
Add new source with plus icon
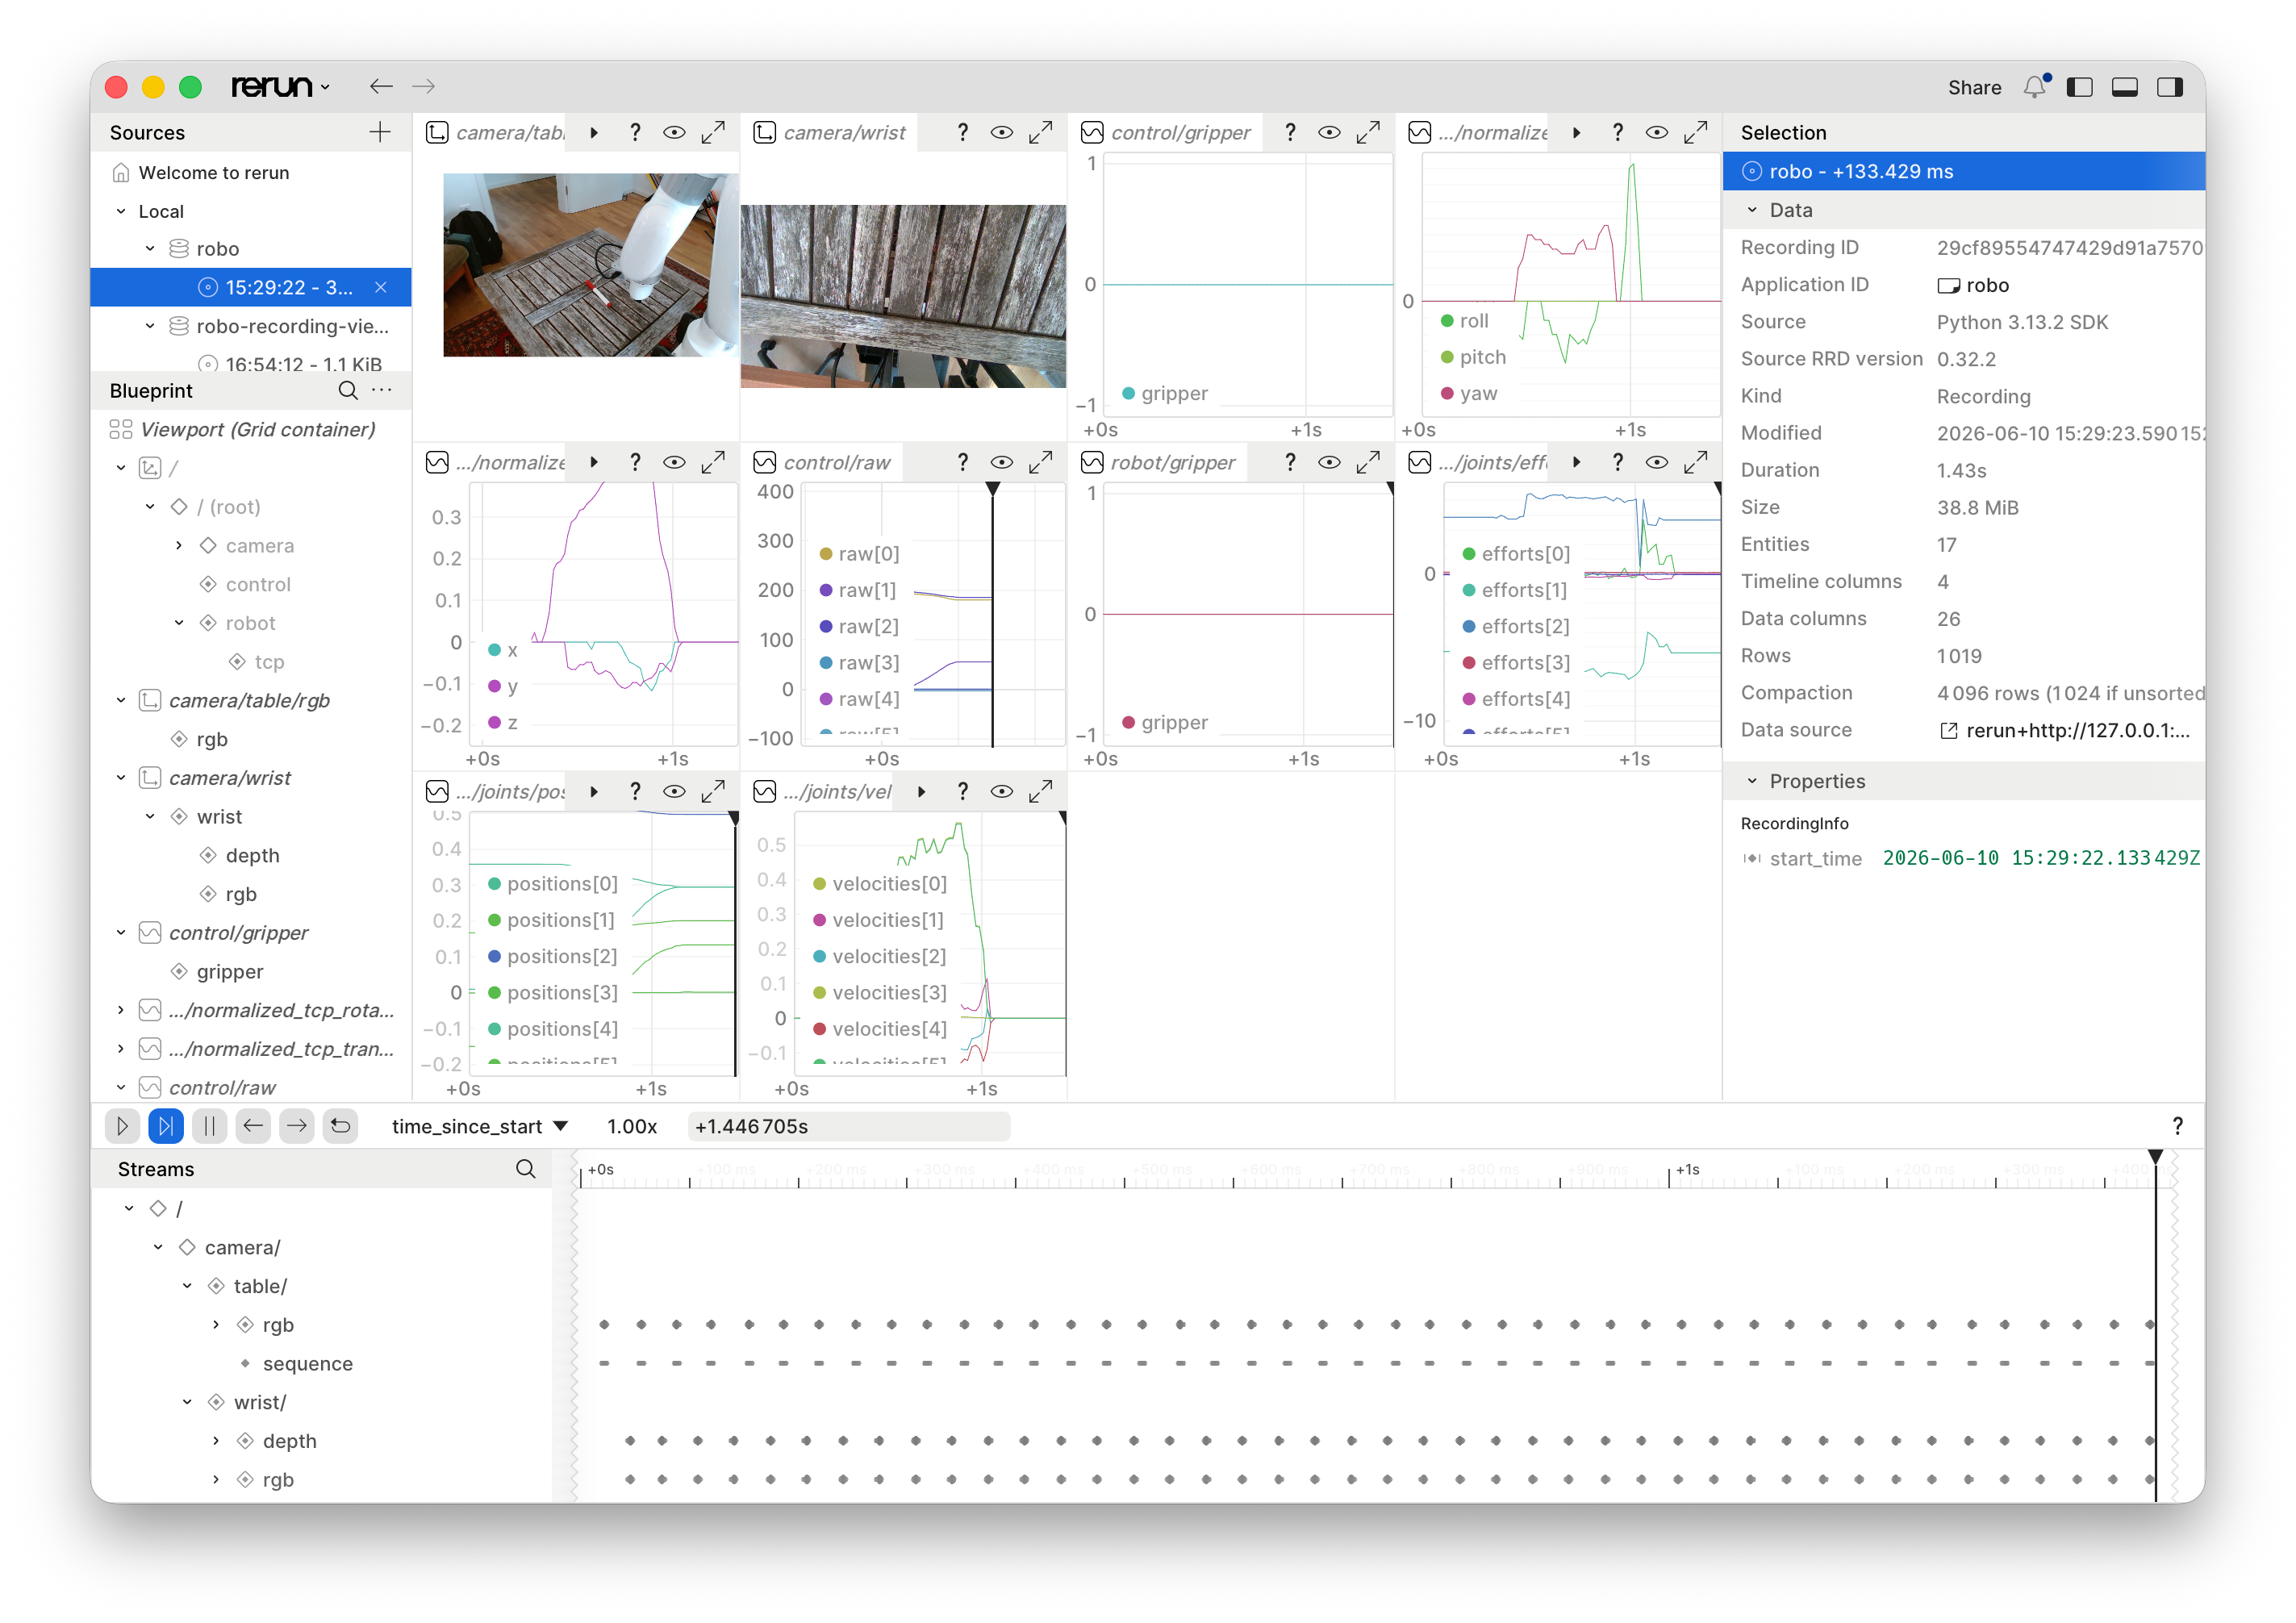click(x=380, y=132)
